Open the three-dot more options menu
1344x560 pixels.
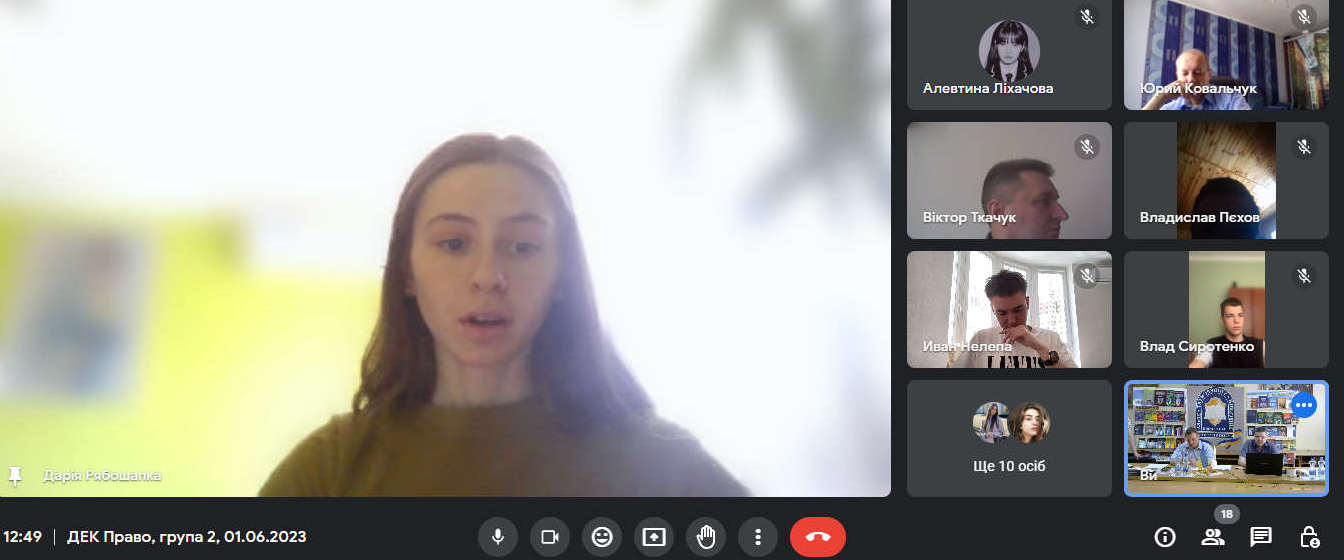pos(758,537)
